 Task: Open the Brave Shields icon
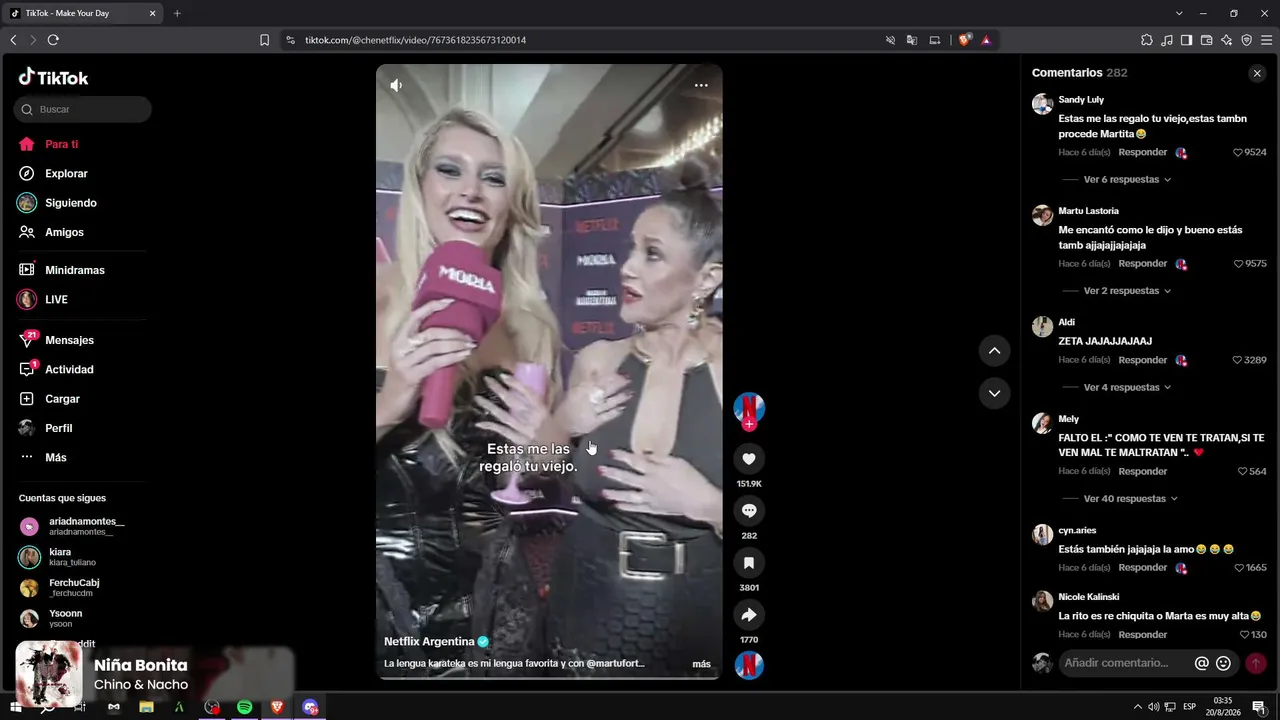(x=964, y=40)
